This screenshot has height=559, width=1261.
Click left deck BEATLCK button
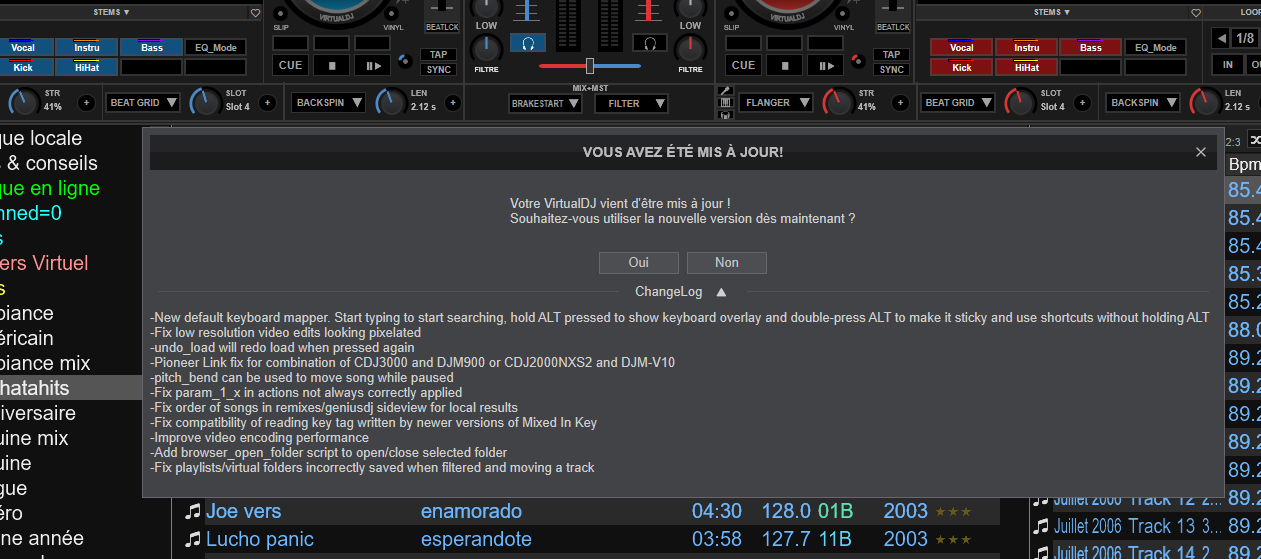point(443,27)
